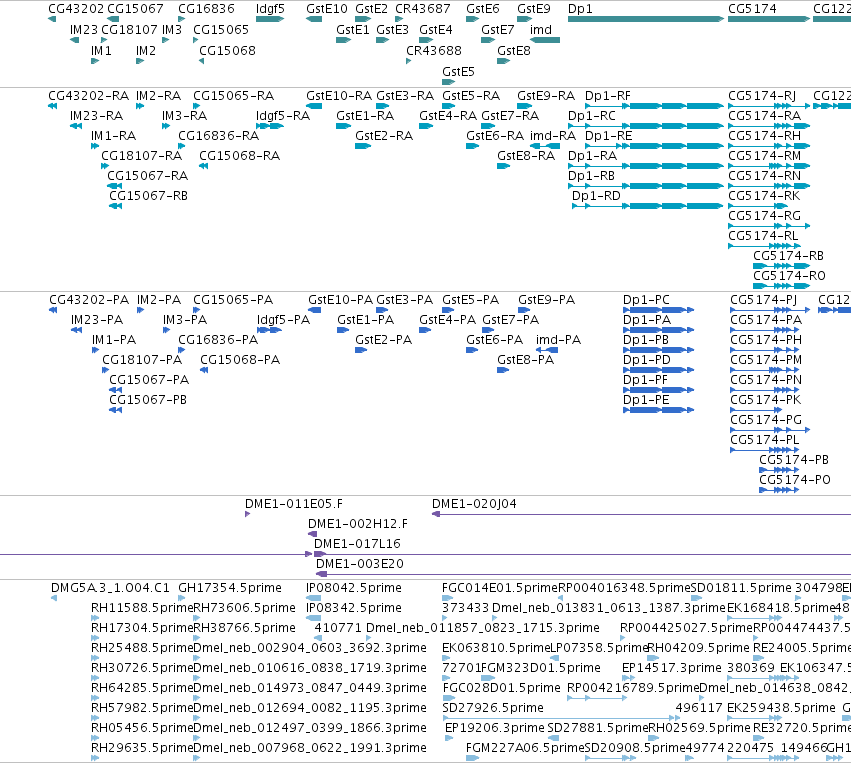Select EST RH05456.5prime

(142, 728)
